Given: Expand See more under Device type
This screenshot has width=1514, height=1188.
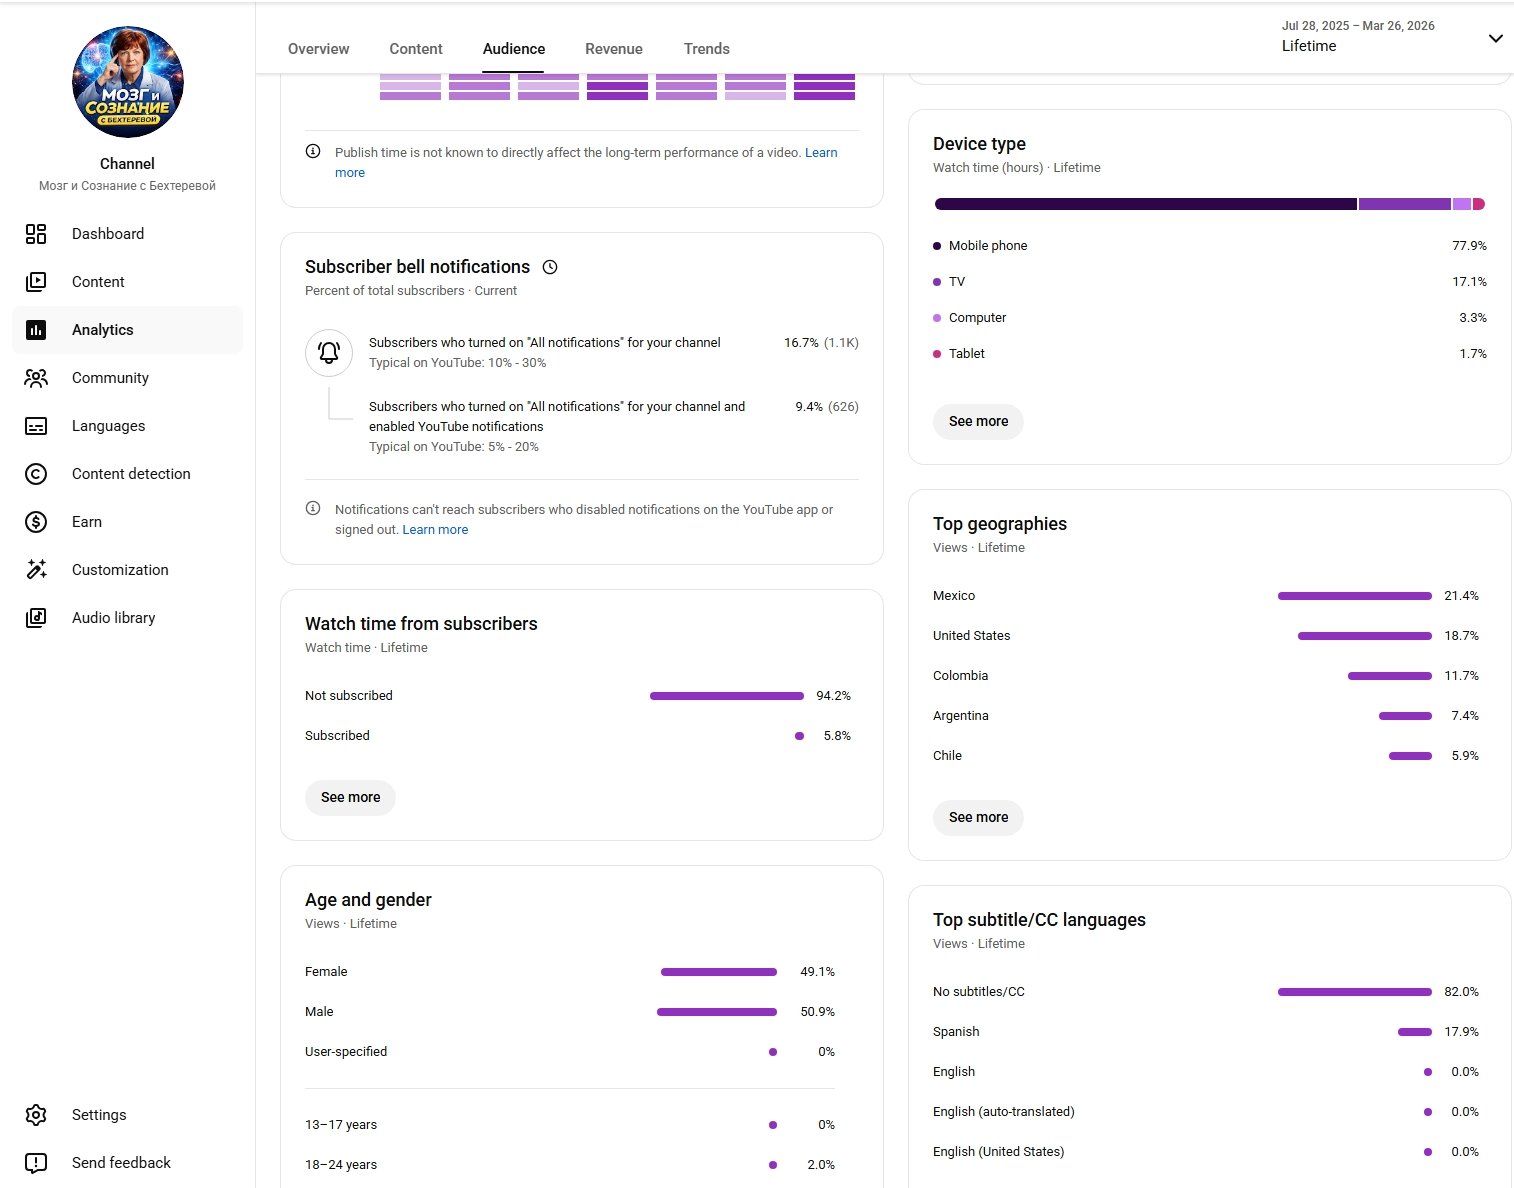Looking at the screenshot, I should (978, 422).
